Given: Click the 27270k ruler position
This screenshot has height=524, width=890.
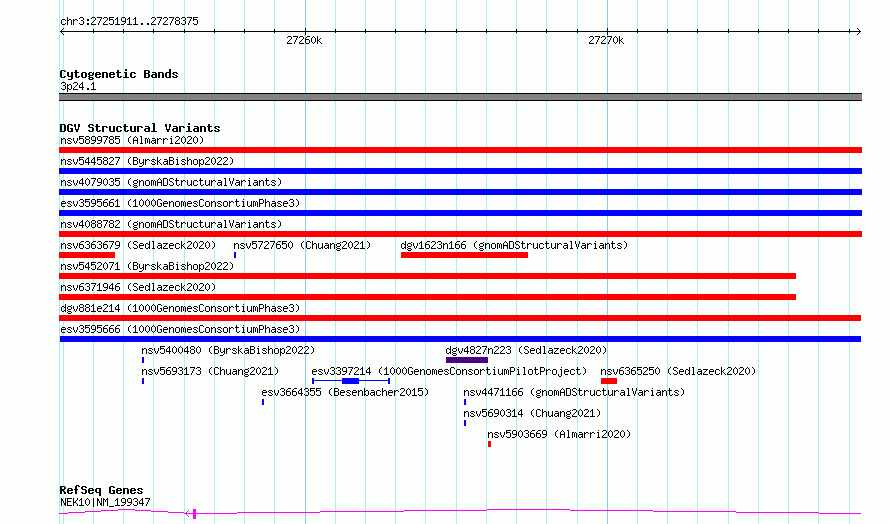Looking at the screenshot, I should click(606, 40).
